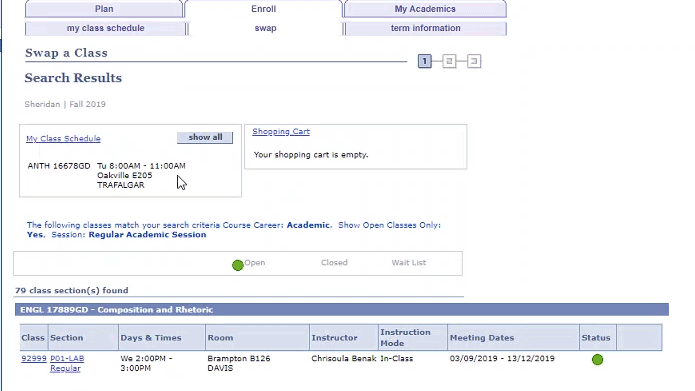695x391 pixels.
Task: Click the Class column header
Action: pyautogui.click(x=33, y=337)
